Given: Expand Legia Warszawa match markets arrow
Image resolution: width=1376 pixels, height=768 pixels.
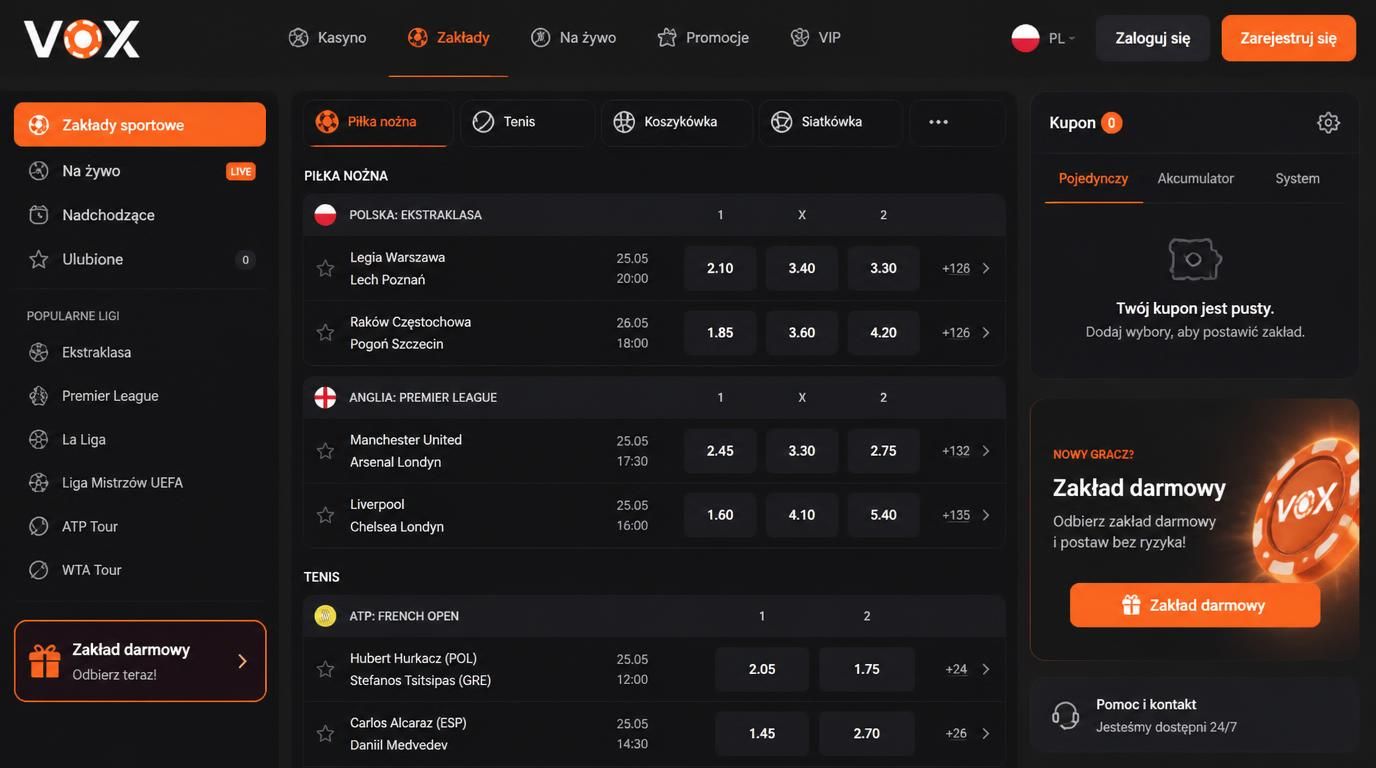Looking at the screenshot, I should pyautogui.click(x=986, y=268).
